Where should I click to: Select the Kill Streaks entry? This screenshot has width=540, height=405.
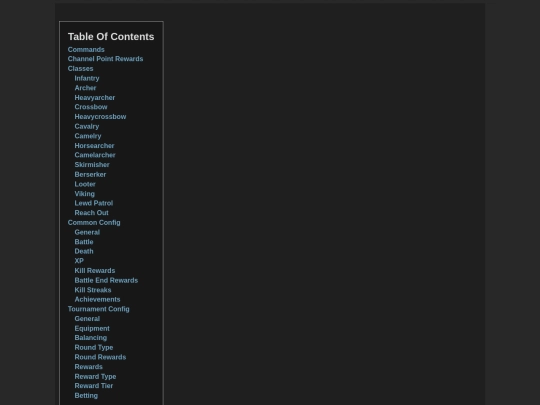(x=93, y=290)
